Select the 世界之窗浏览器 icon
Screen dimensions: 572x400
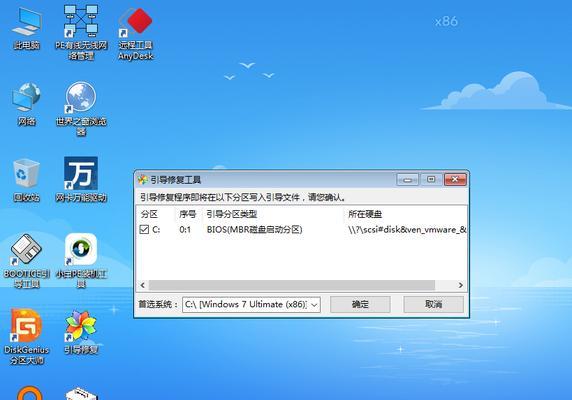[x=81, y=108]
